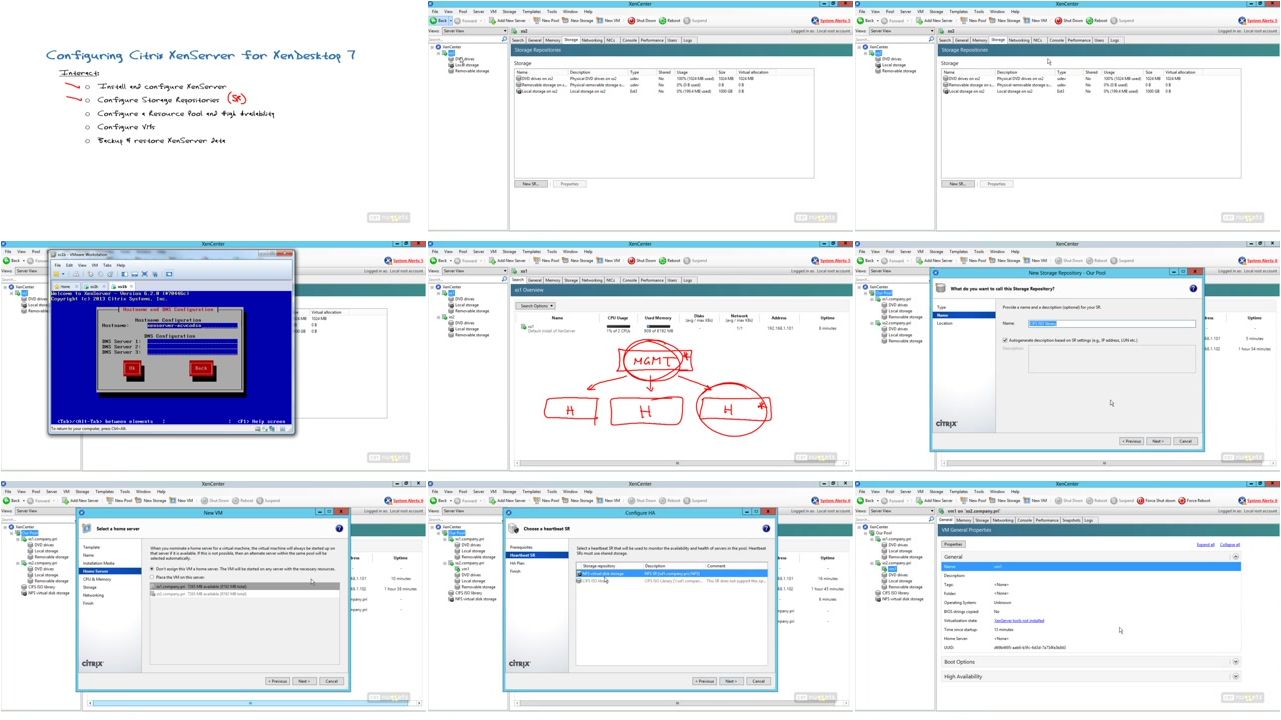Click Force Reboot icon in vm1 window

pyautogui.click(x=1182, y=500)
